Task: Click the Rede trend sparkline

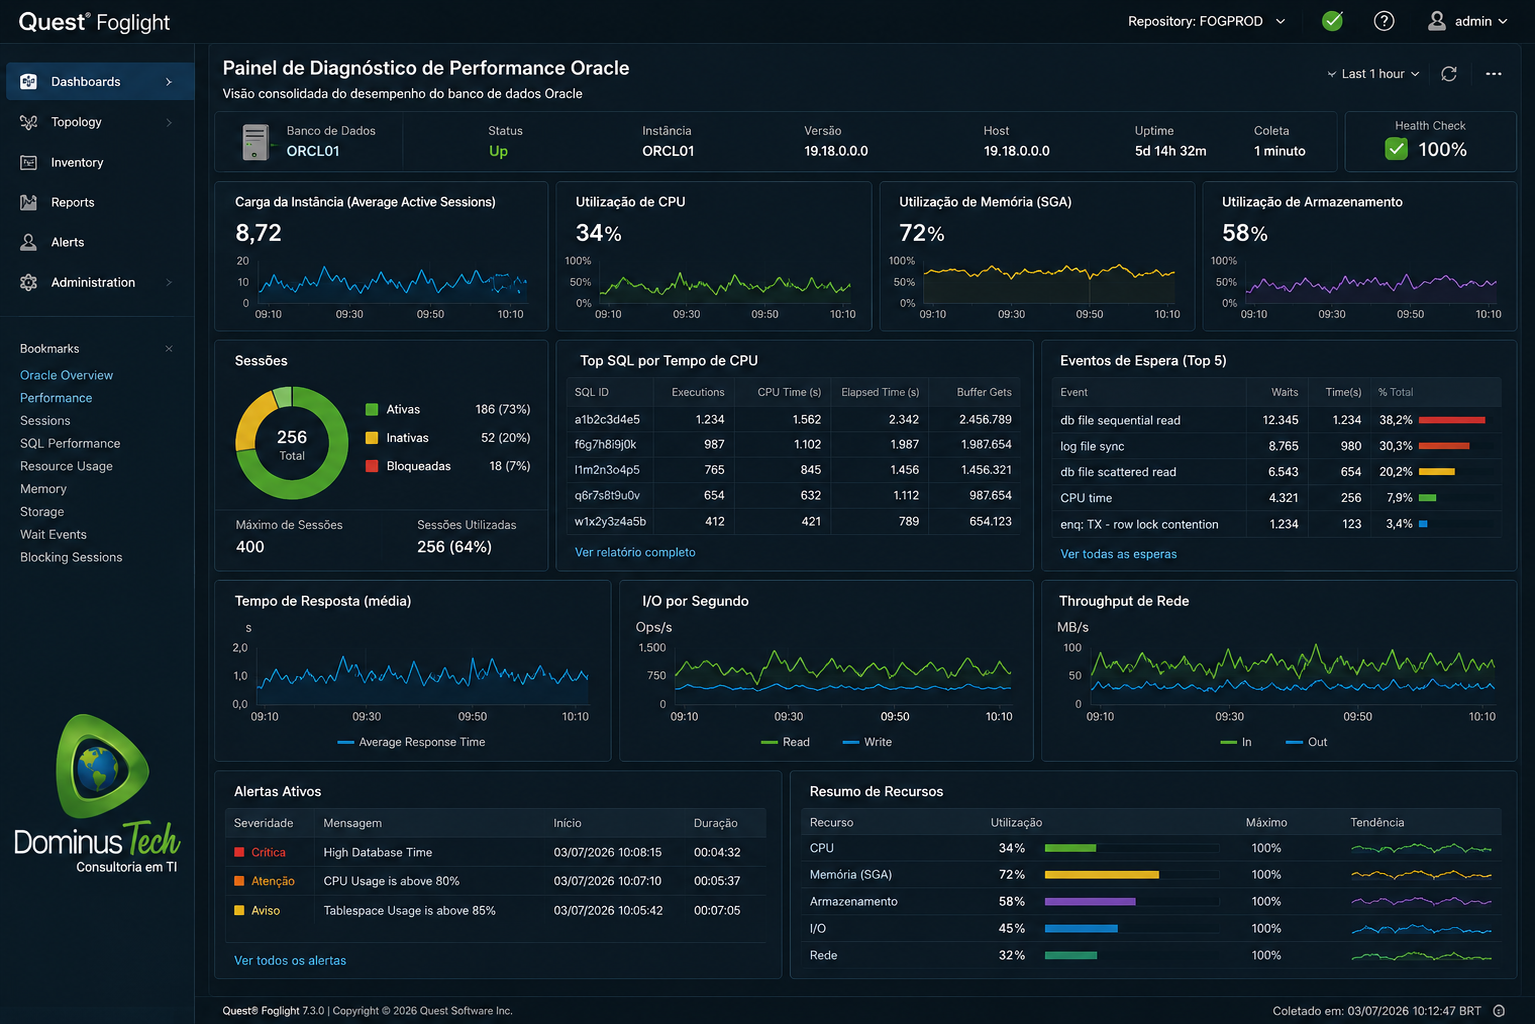Action: pos(1421,955)
